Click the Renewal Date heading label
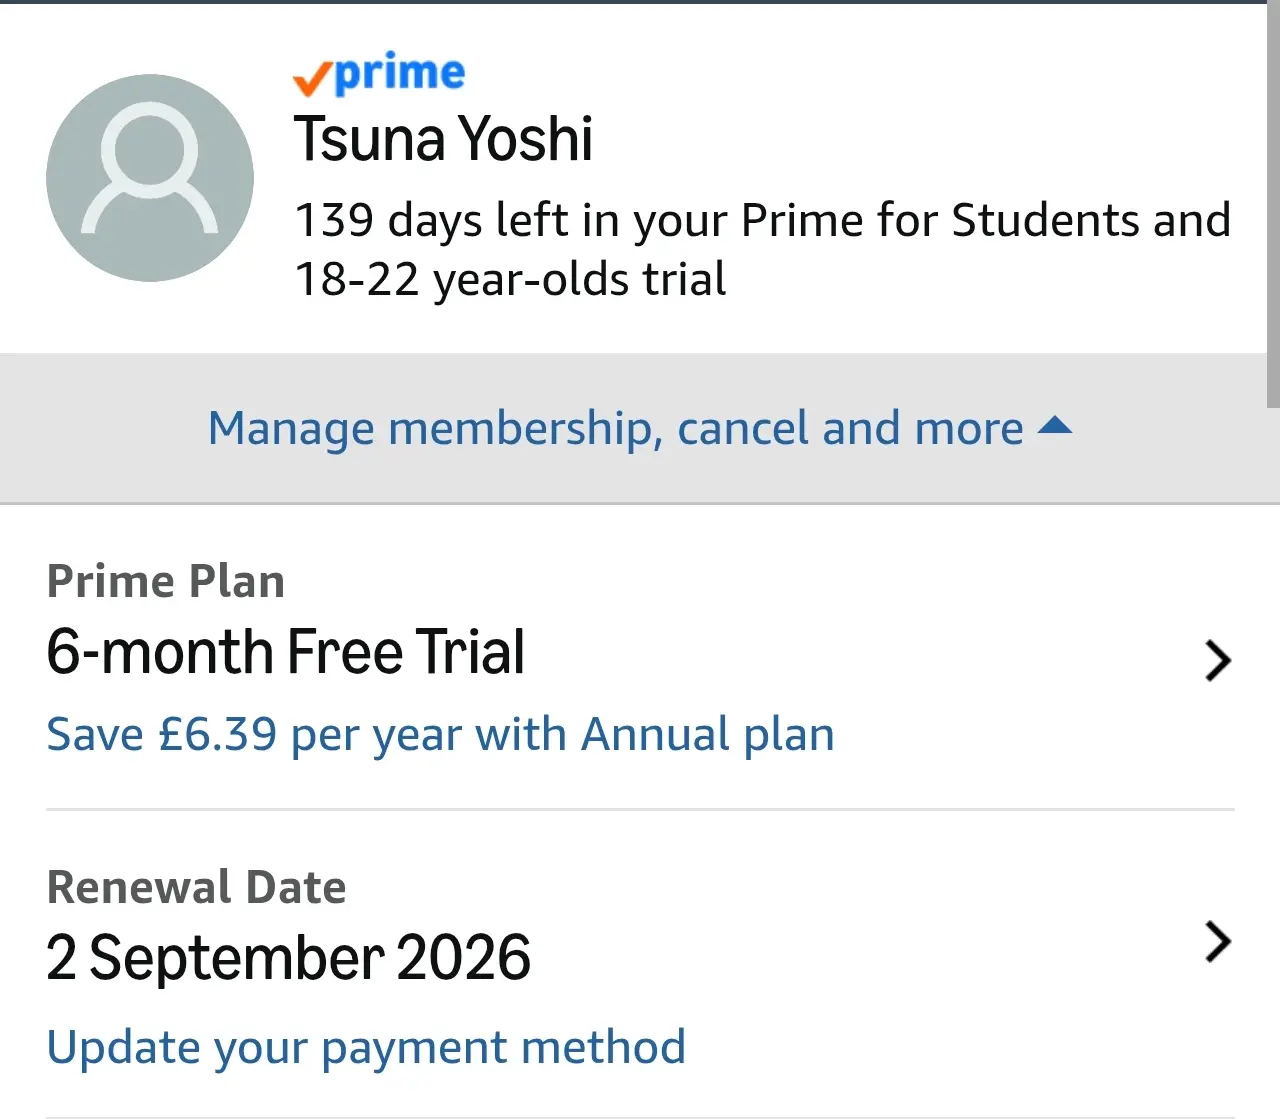The image size is (1280, 1119). (196, 887)
